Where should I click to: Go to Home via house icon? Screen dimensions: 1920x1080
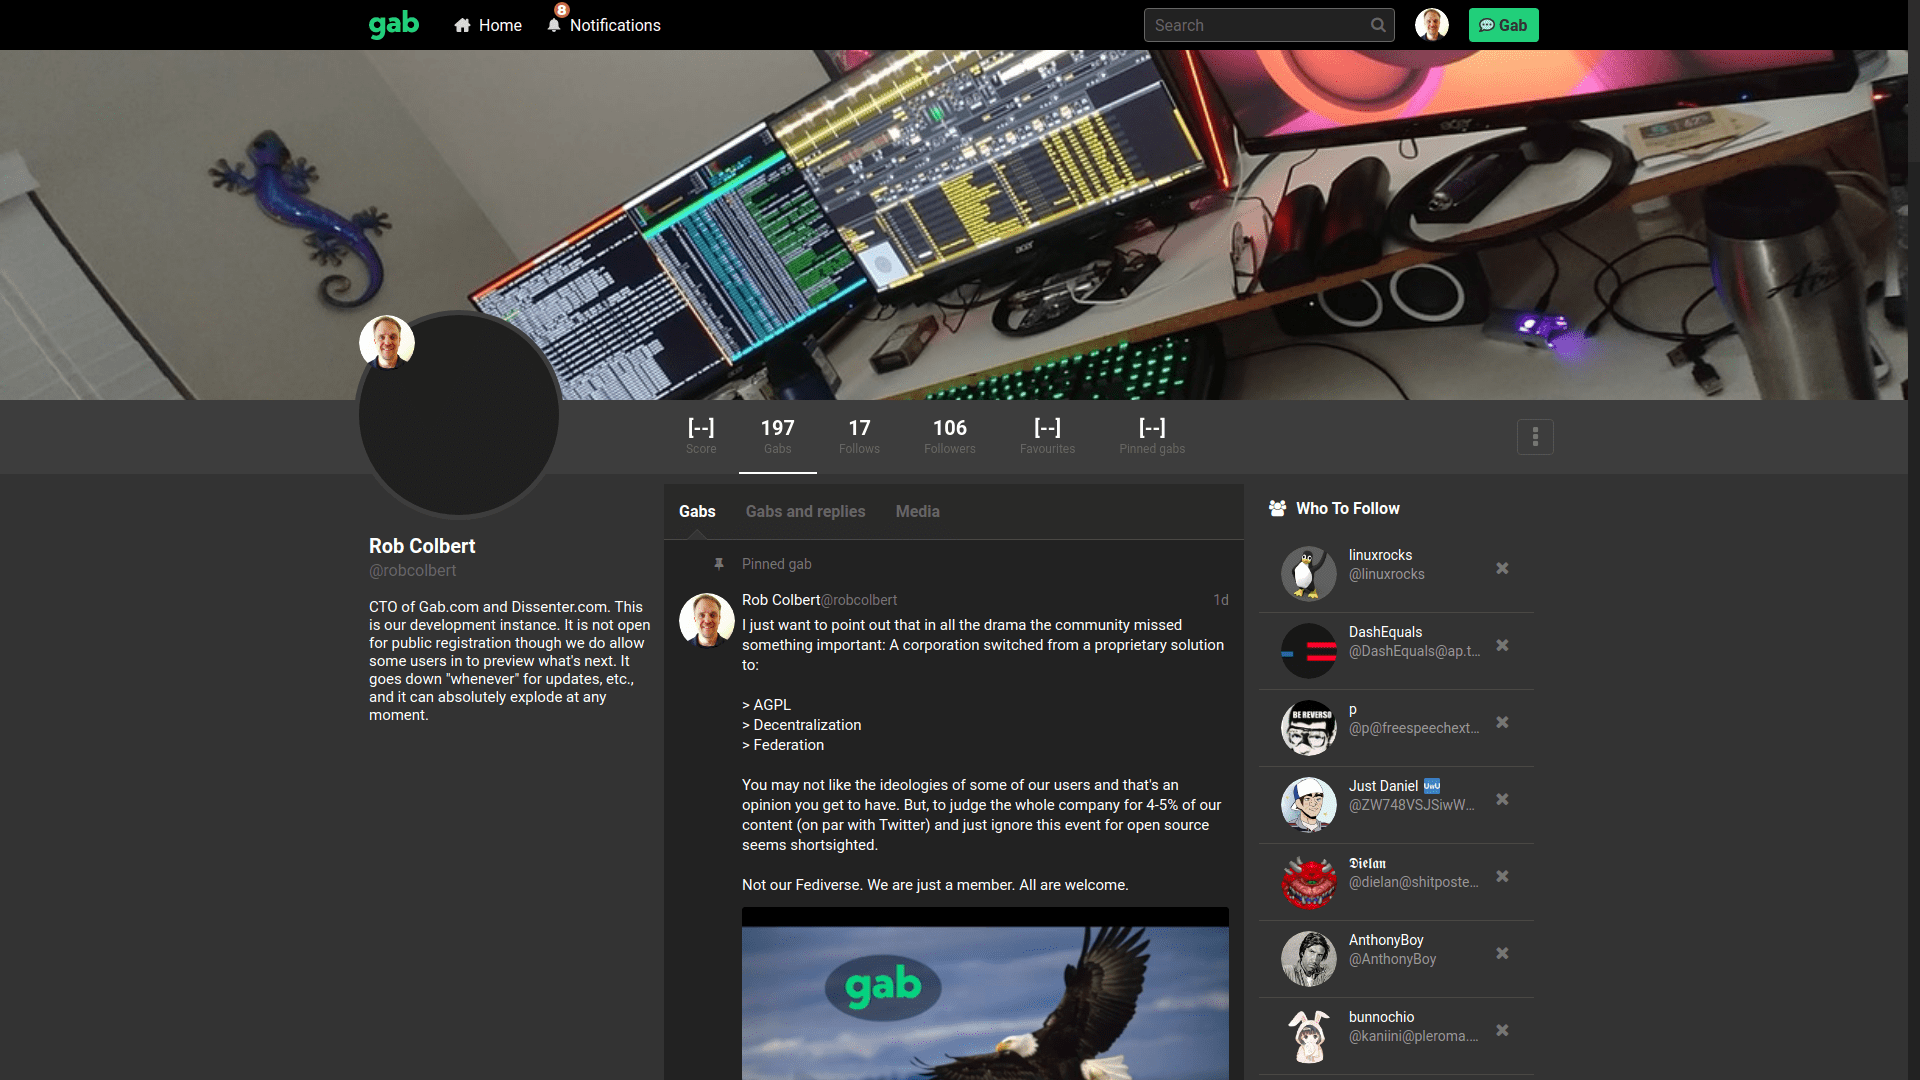[x=462, y=25]
